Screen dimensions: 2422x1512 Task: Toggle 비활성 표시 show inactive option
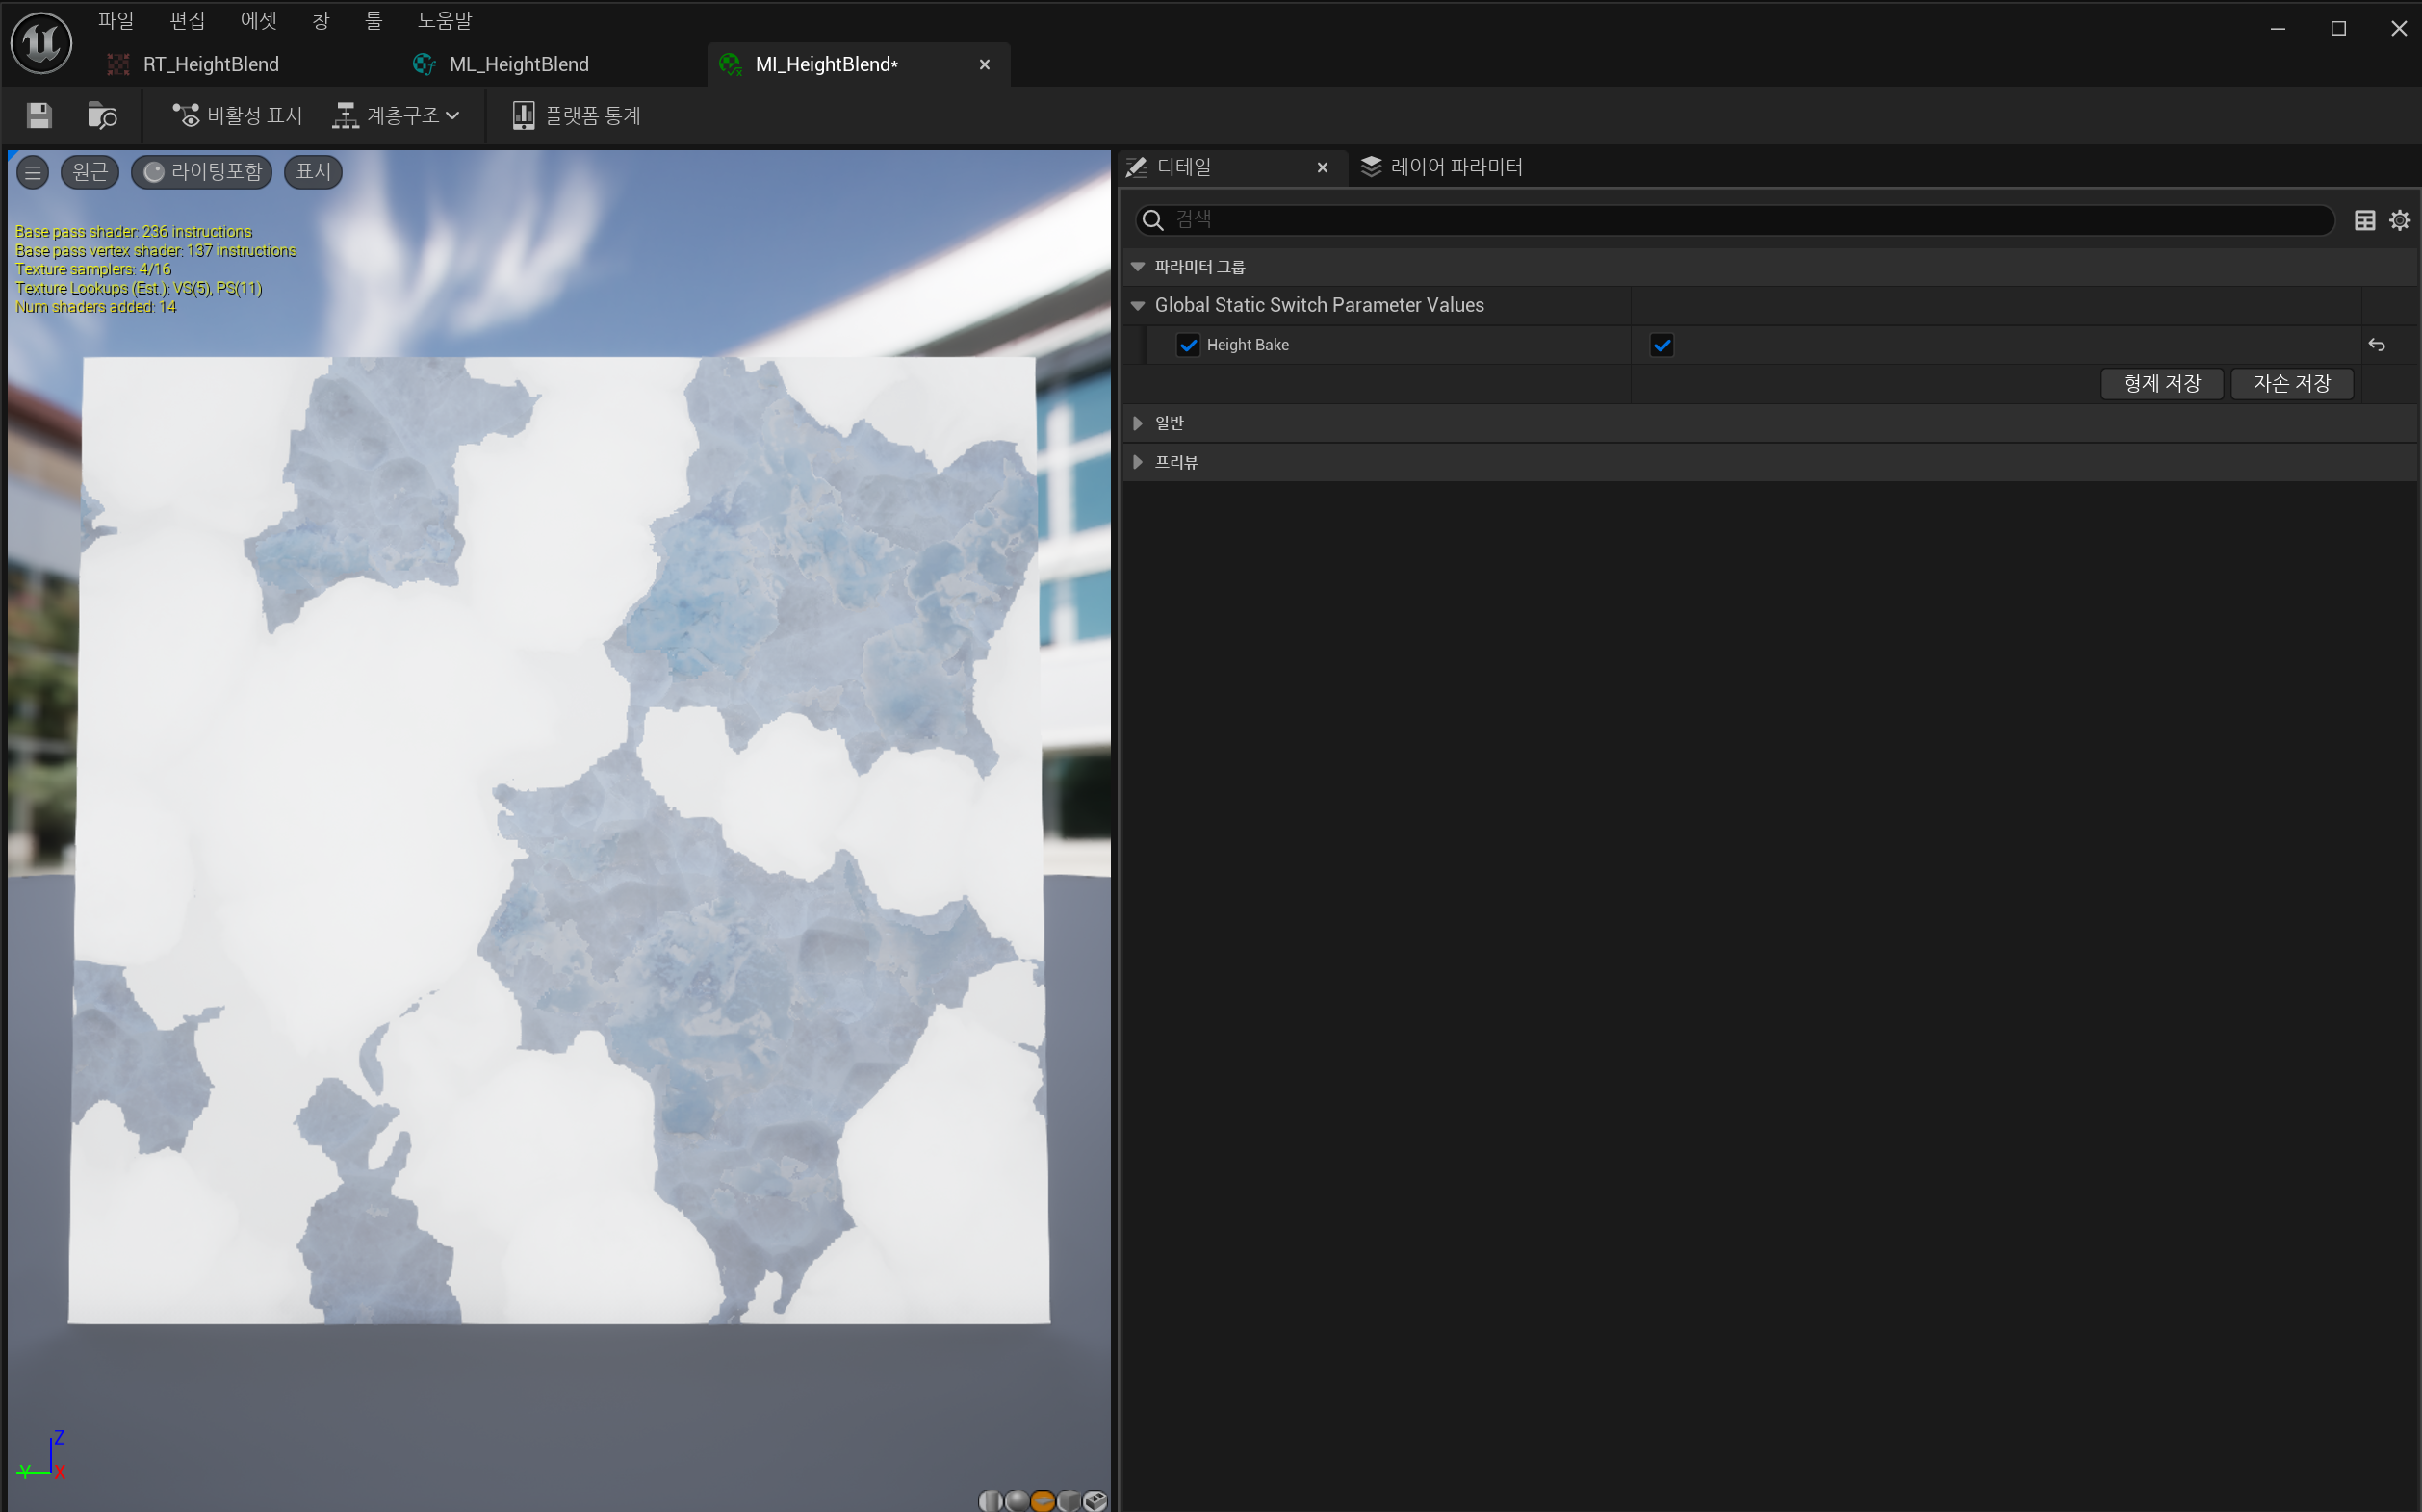click(237, 116)
